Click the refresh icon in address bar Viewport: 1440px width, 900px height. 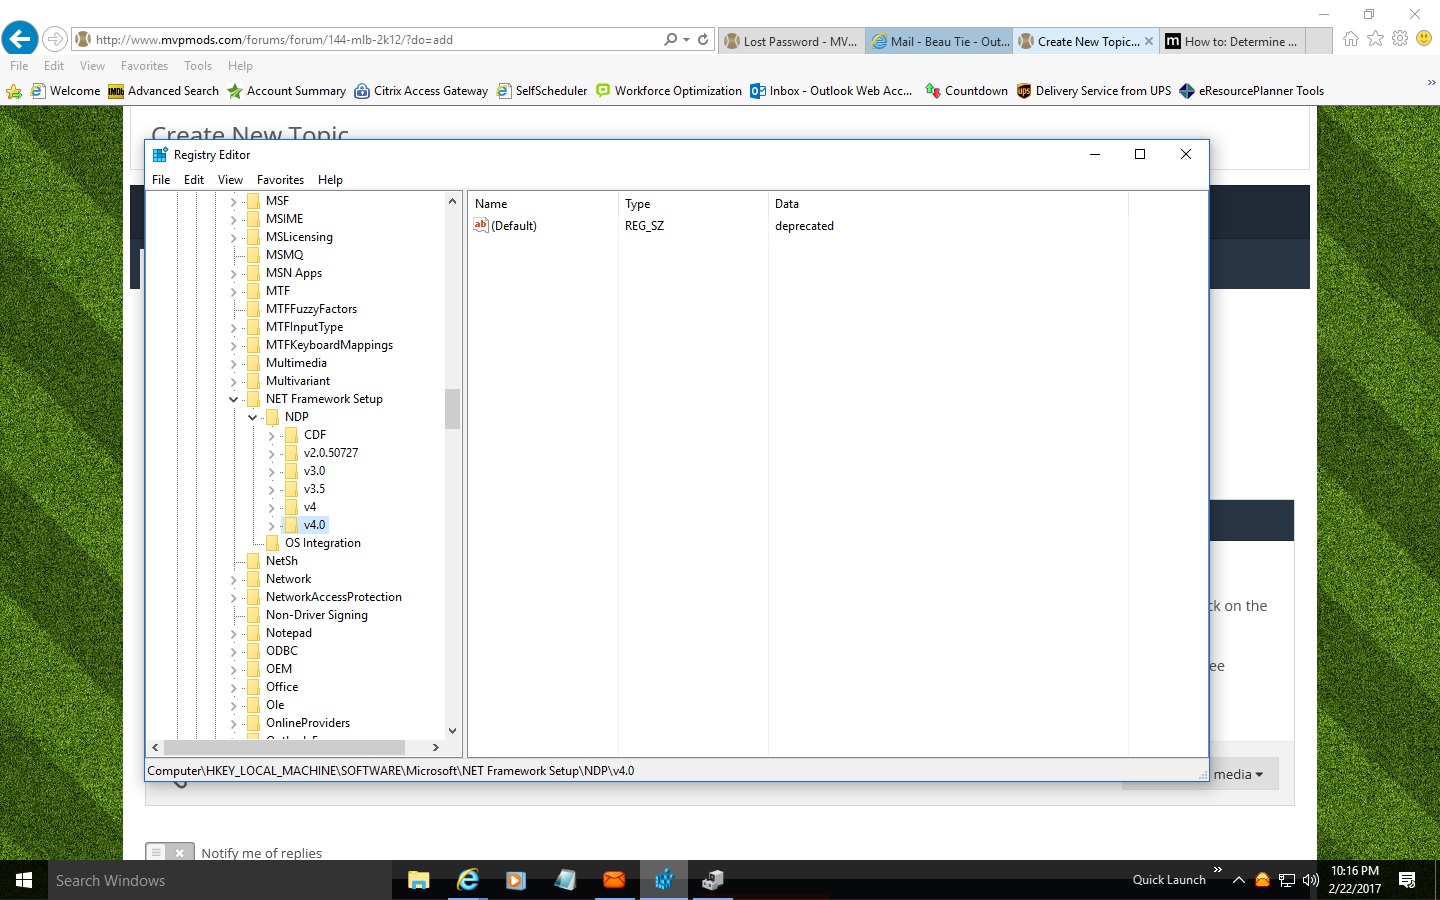tap(703, 40)
